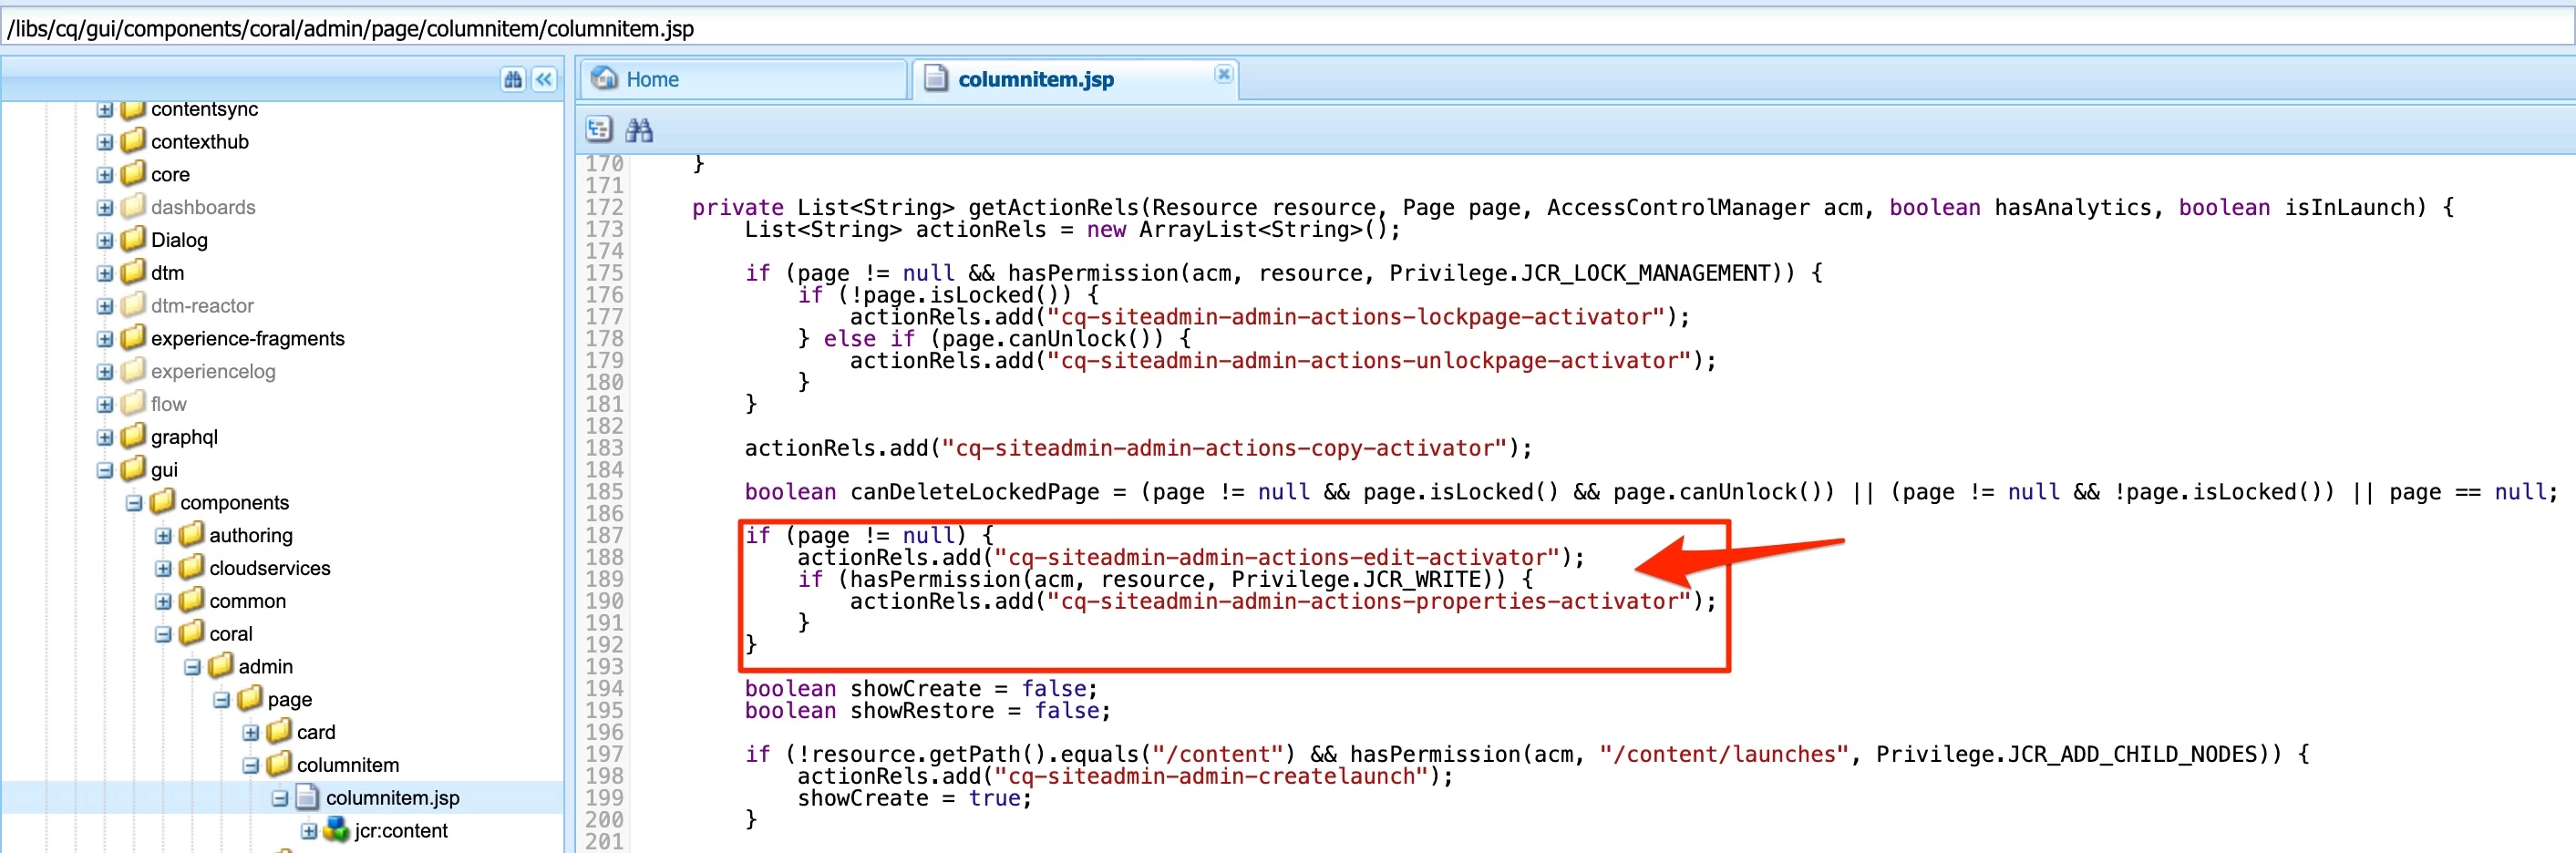Select the columnitem.jsp file in tree
Screen dimensions: 2576x853
392,798
